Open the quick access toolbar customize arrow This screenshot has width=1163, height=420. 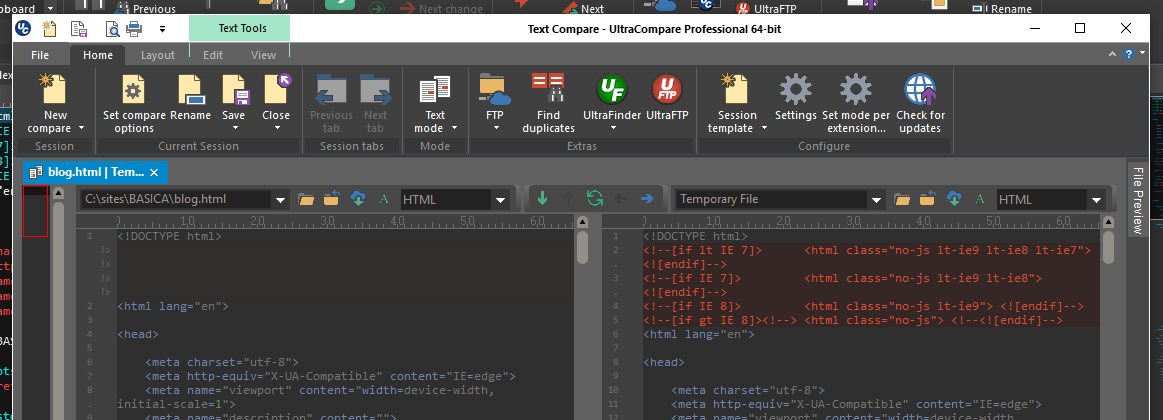pos(162,30)
